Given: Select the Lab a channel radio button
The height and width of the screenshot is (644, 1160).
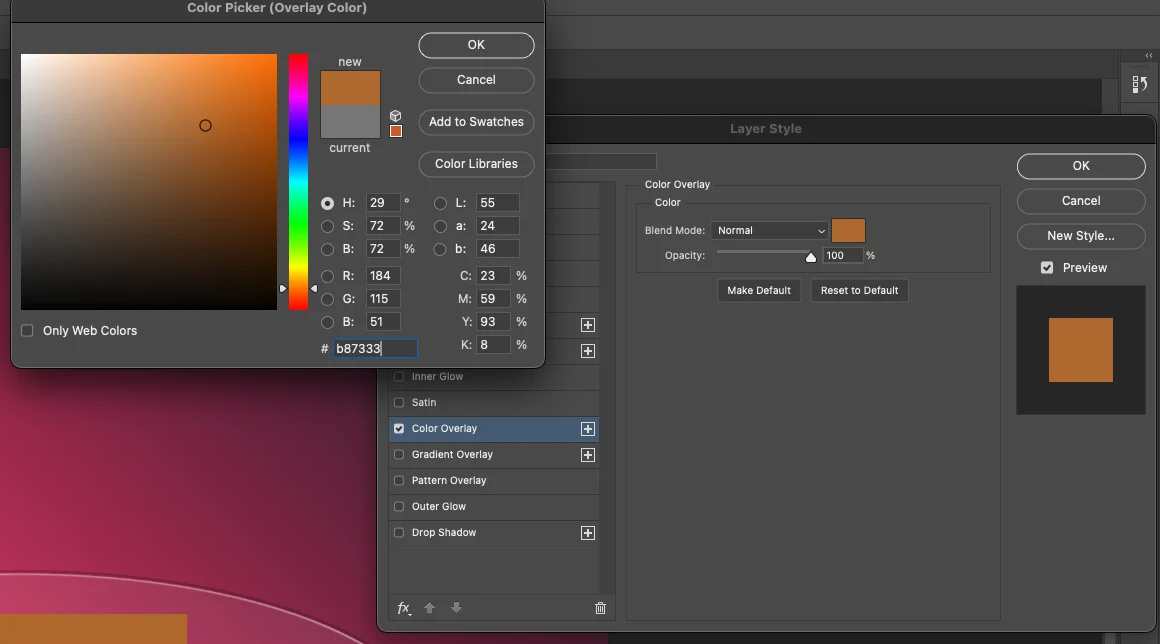Looking at the screenshot, I should [x=440, y=226].
